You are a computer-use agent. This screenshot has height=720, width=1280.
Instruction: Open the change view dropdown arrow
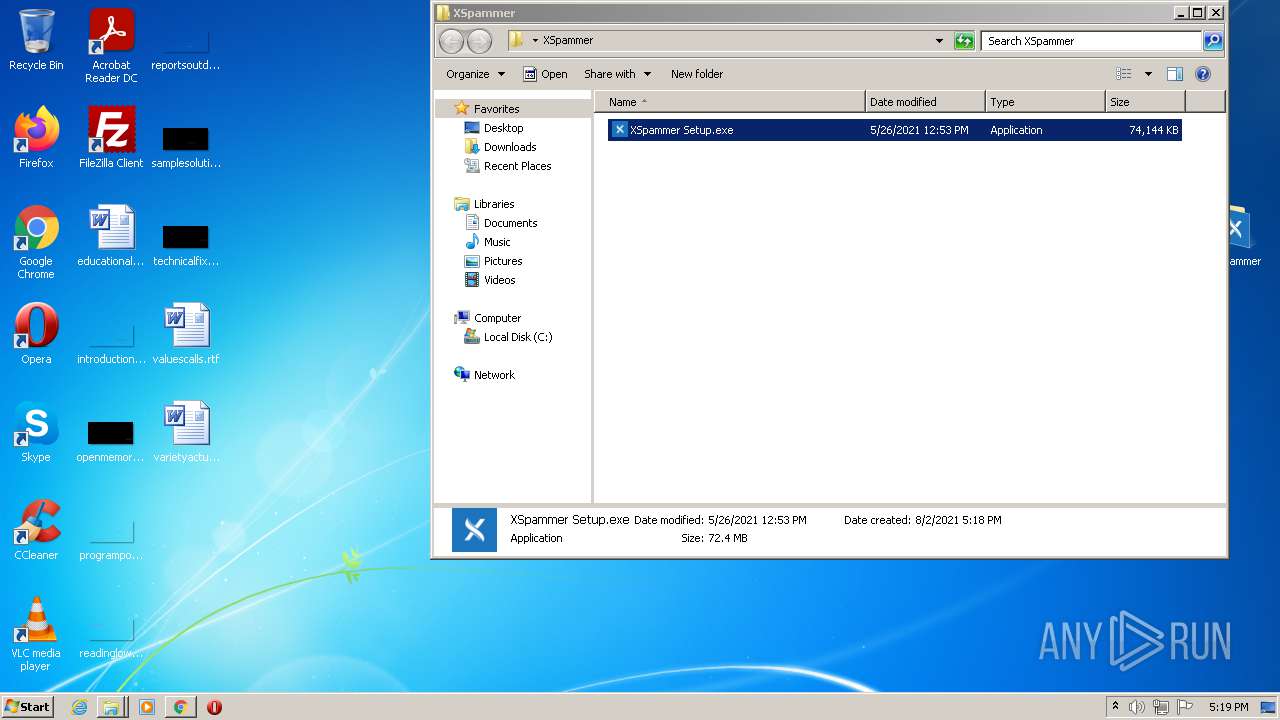click(x=1148, y=74)
